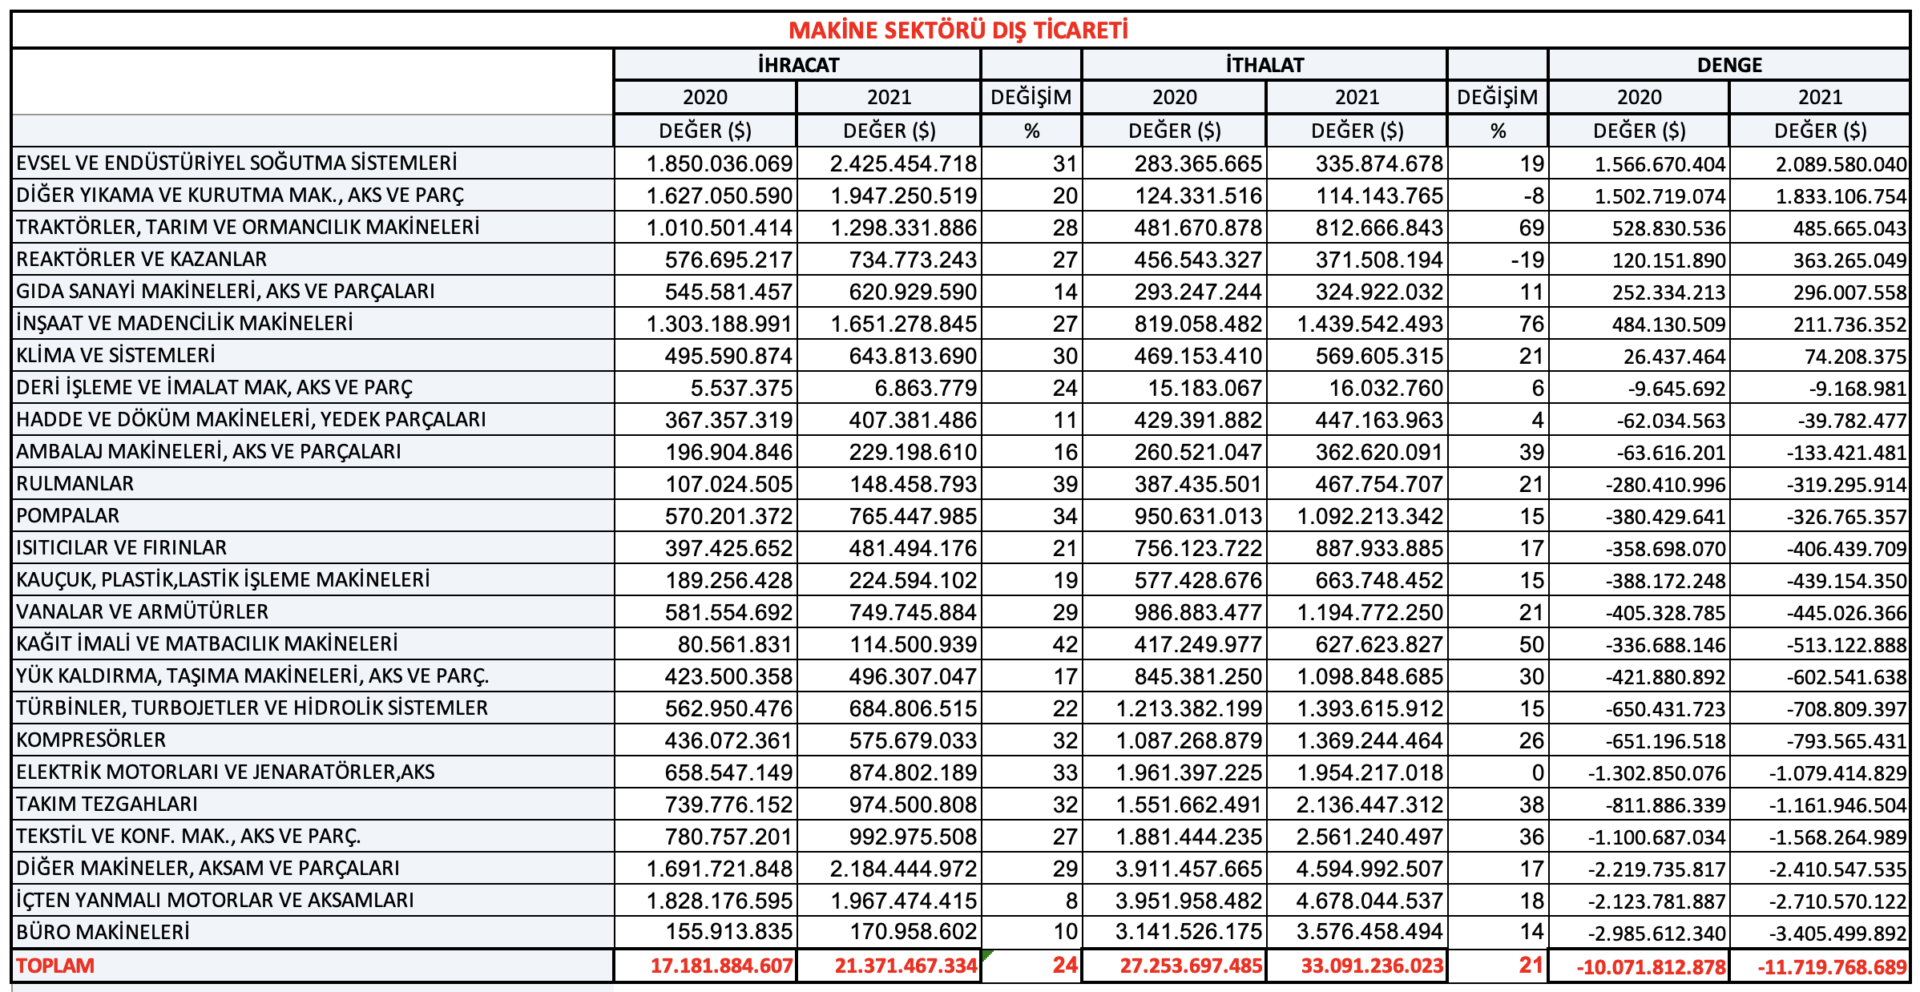Screen dimensions: 1920x992
Task: Select the total import value 33.091.236.023
Action: pos(1372,966)
